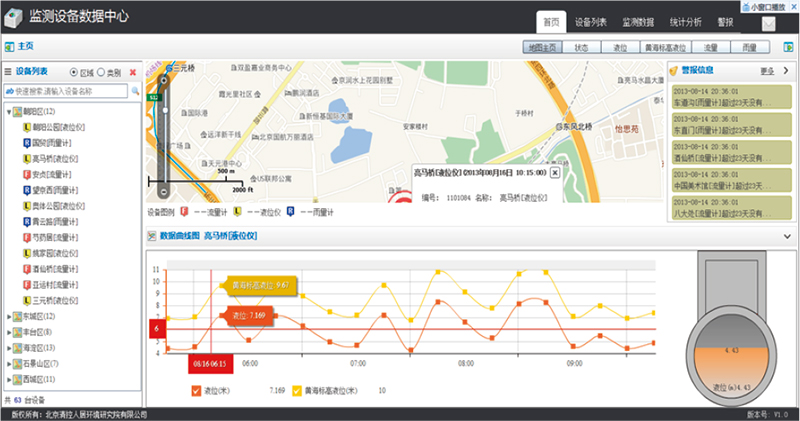Switch to the 统计分析 tab
Image resolution: width=800 pixels, height=421 pixels.
(686, 21)
